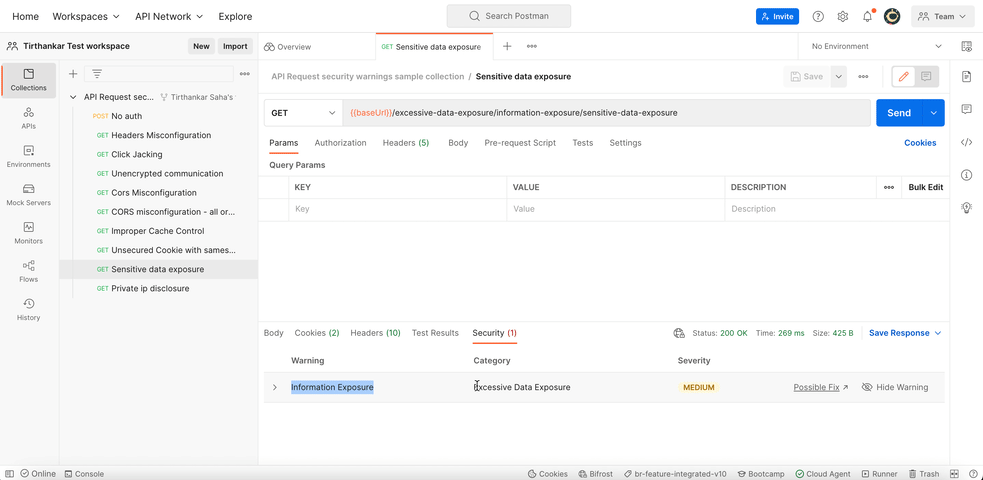Image resolution: width=983 pixels, height=480 pixels.
Task: Open query params column options three-dot icon
Action: 888,187
